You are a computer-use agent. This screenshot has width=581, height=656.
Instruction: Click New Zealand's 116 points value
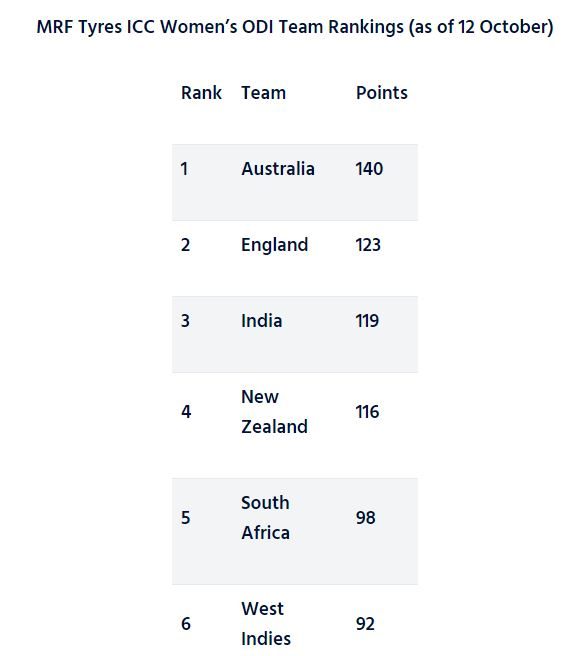[x=367, y=412]
